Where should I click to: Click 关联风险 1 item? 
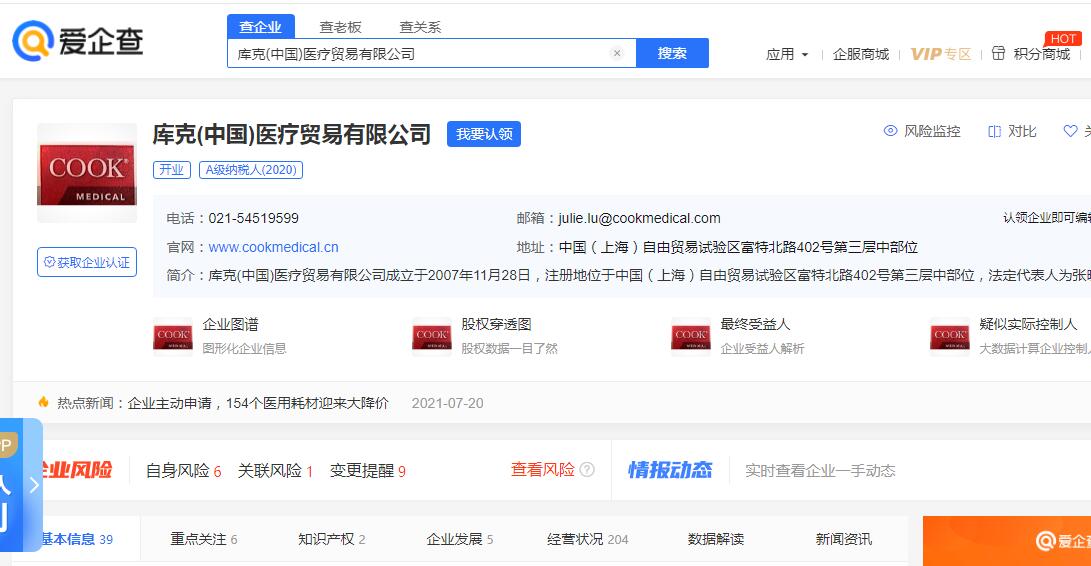(276, 471)
